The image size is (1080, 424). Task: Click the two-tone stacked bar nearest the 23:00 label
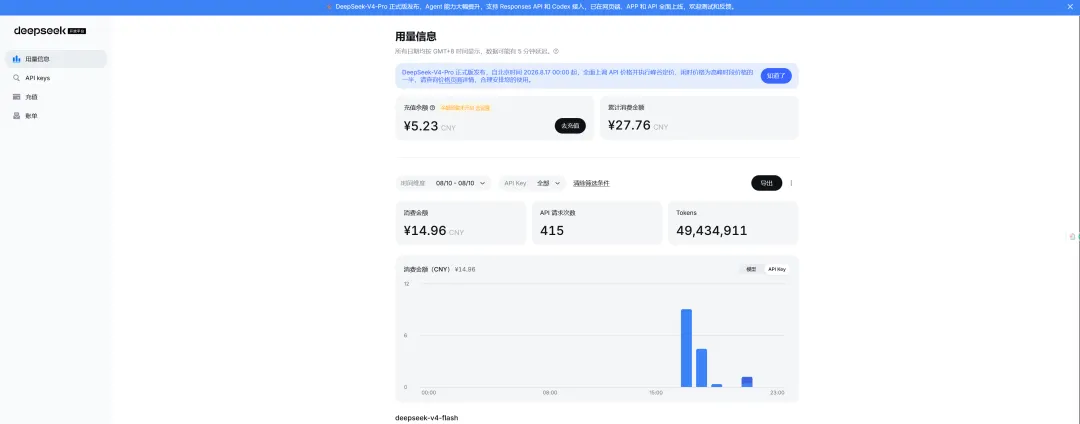[x=747, y=382]
